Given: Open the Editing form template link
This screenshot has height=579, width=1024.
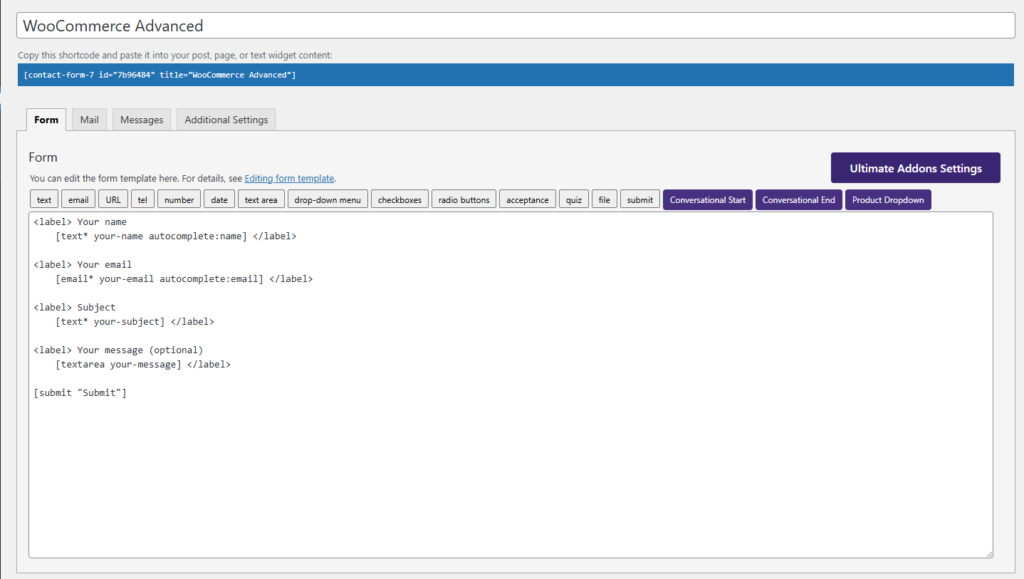Looking at the screenshot, I should click(289, 178).
